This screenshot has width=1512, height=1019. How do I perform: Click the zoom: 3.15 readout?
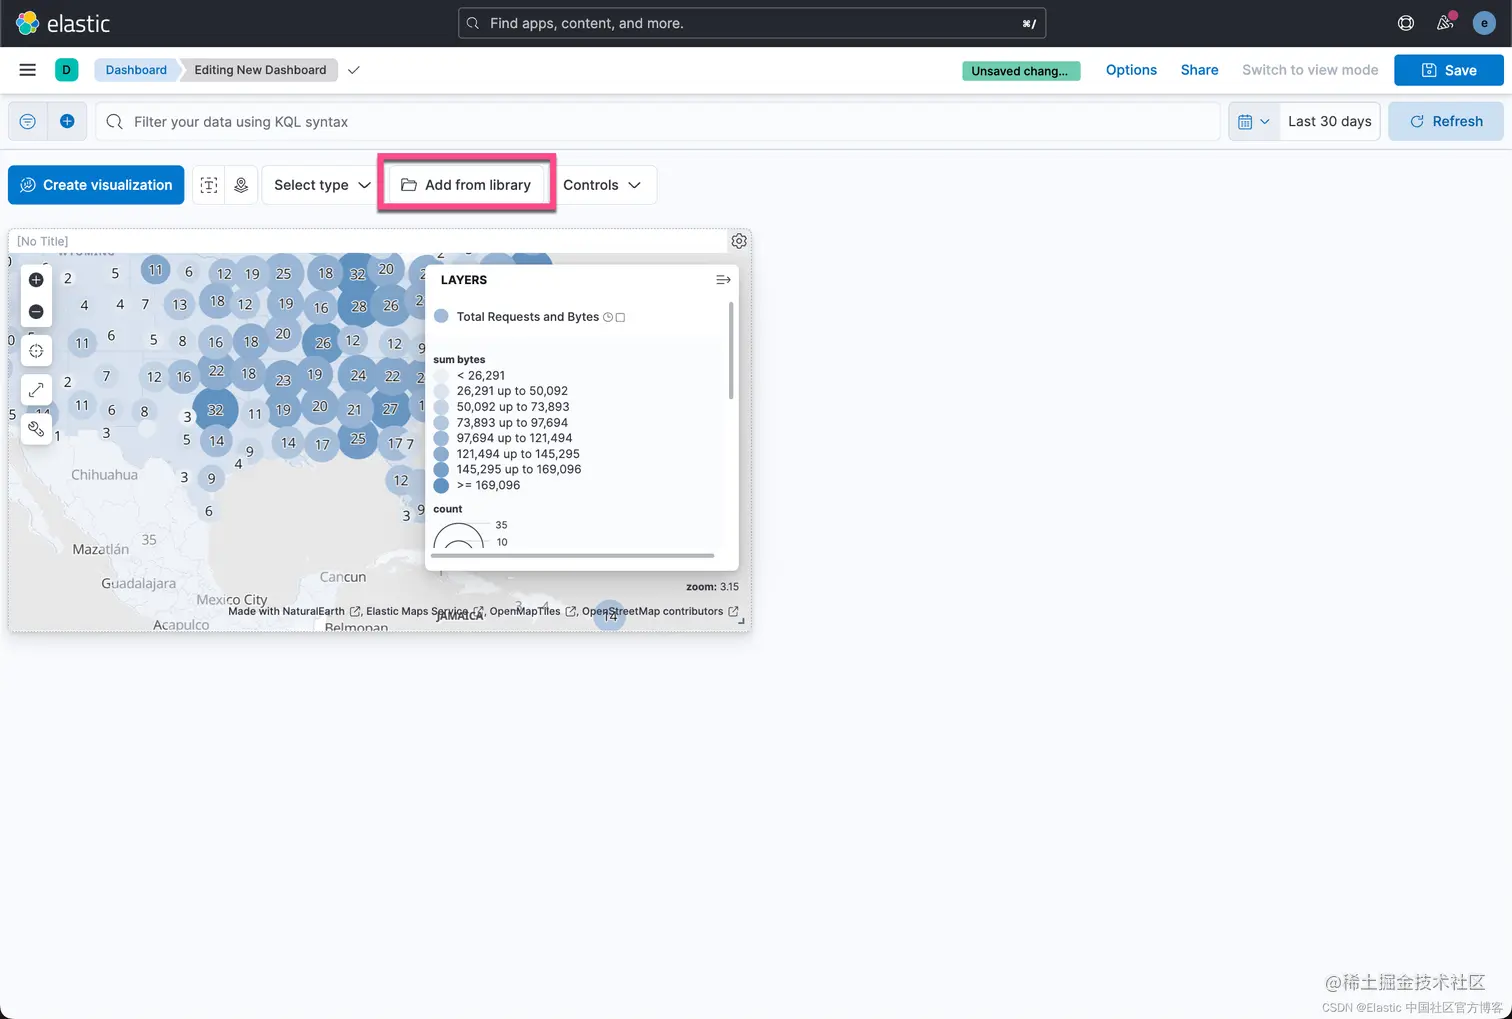click(x=712, y=587)
